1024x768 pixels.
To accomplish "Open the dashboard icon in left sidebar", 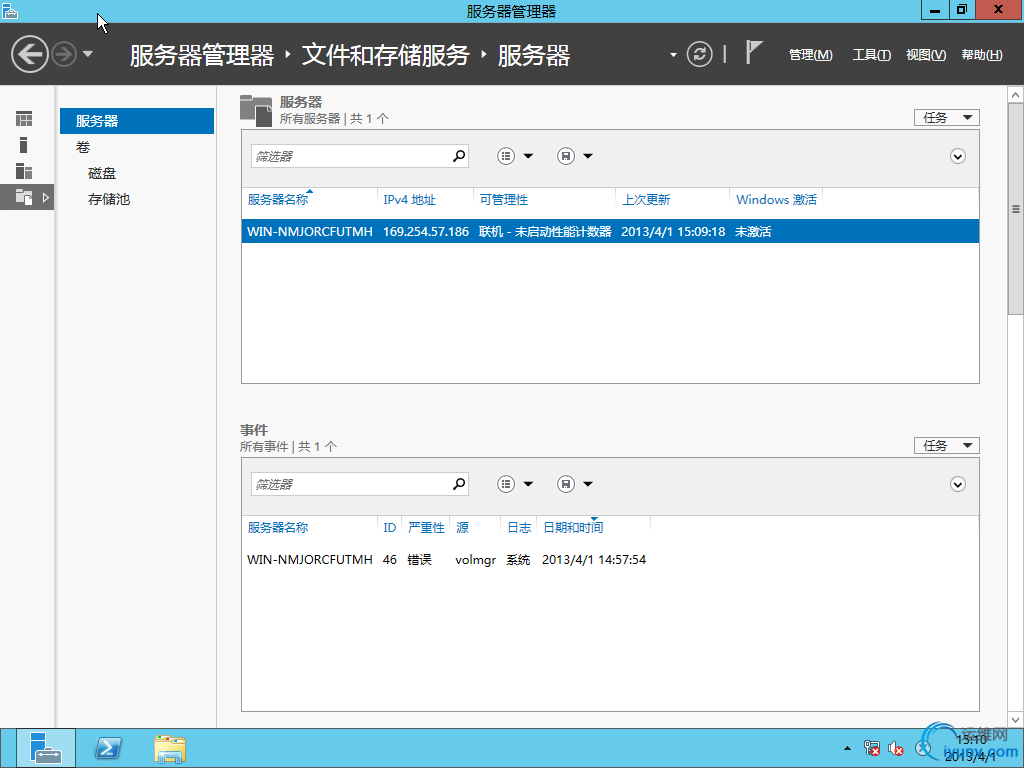I will (24, 119).
